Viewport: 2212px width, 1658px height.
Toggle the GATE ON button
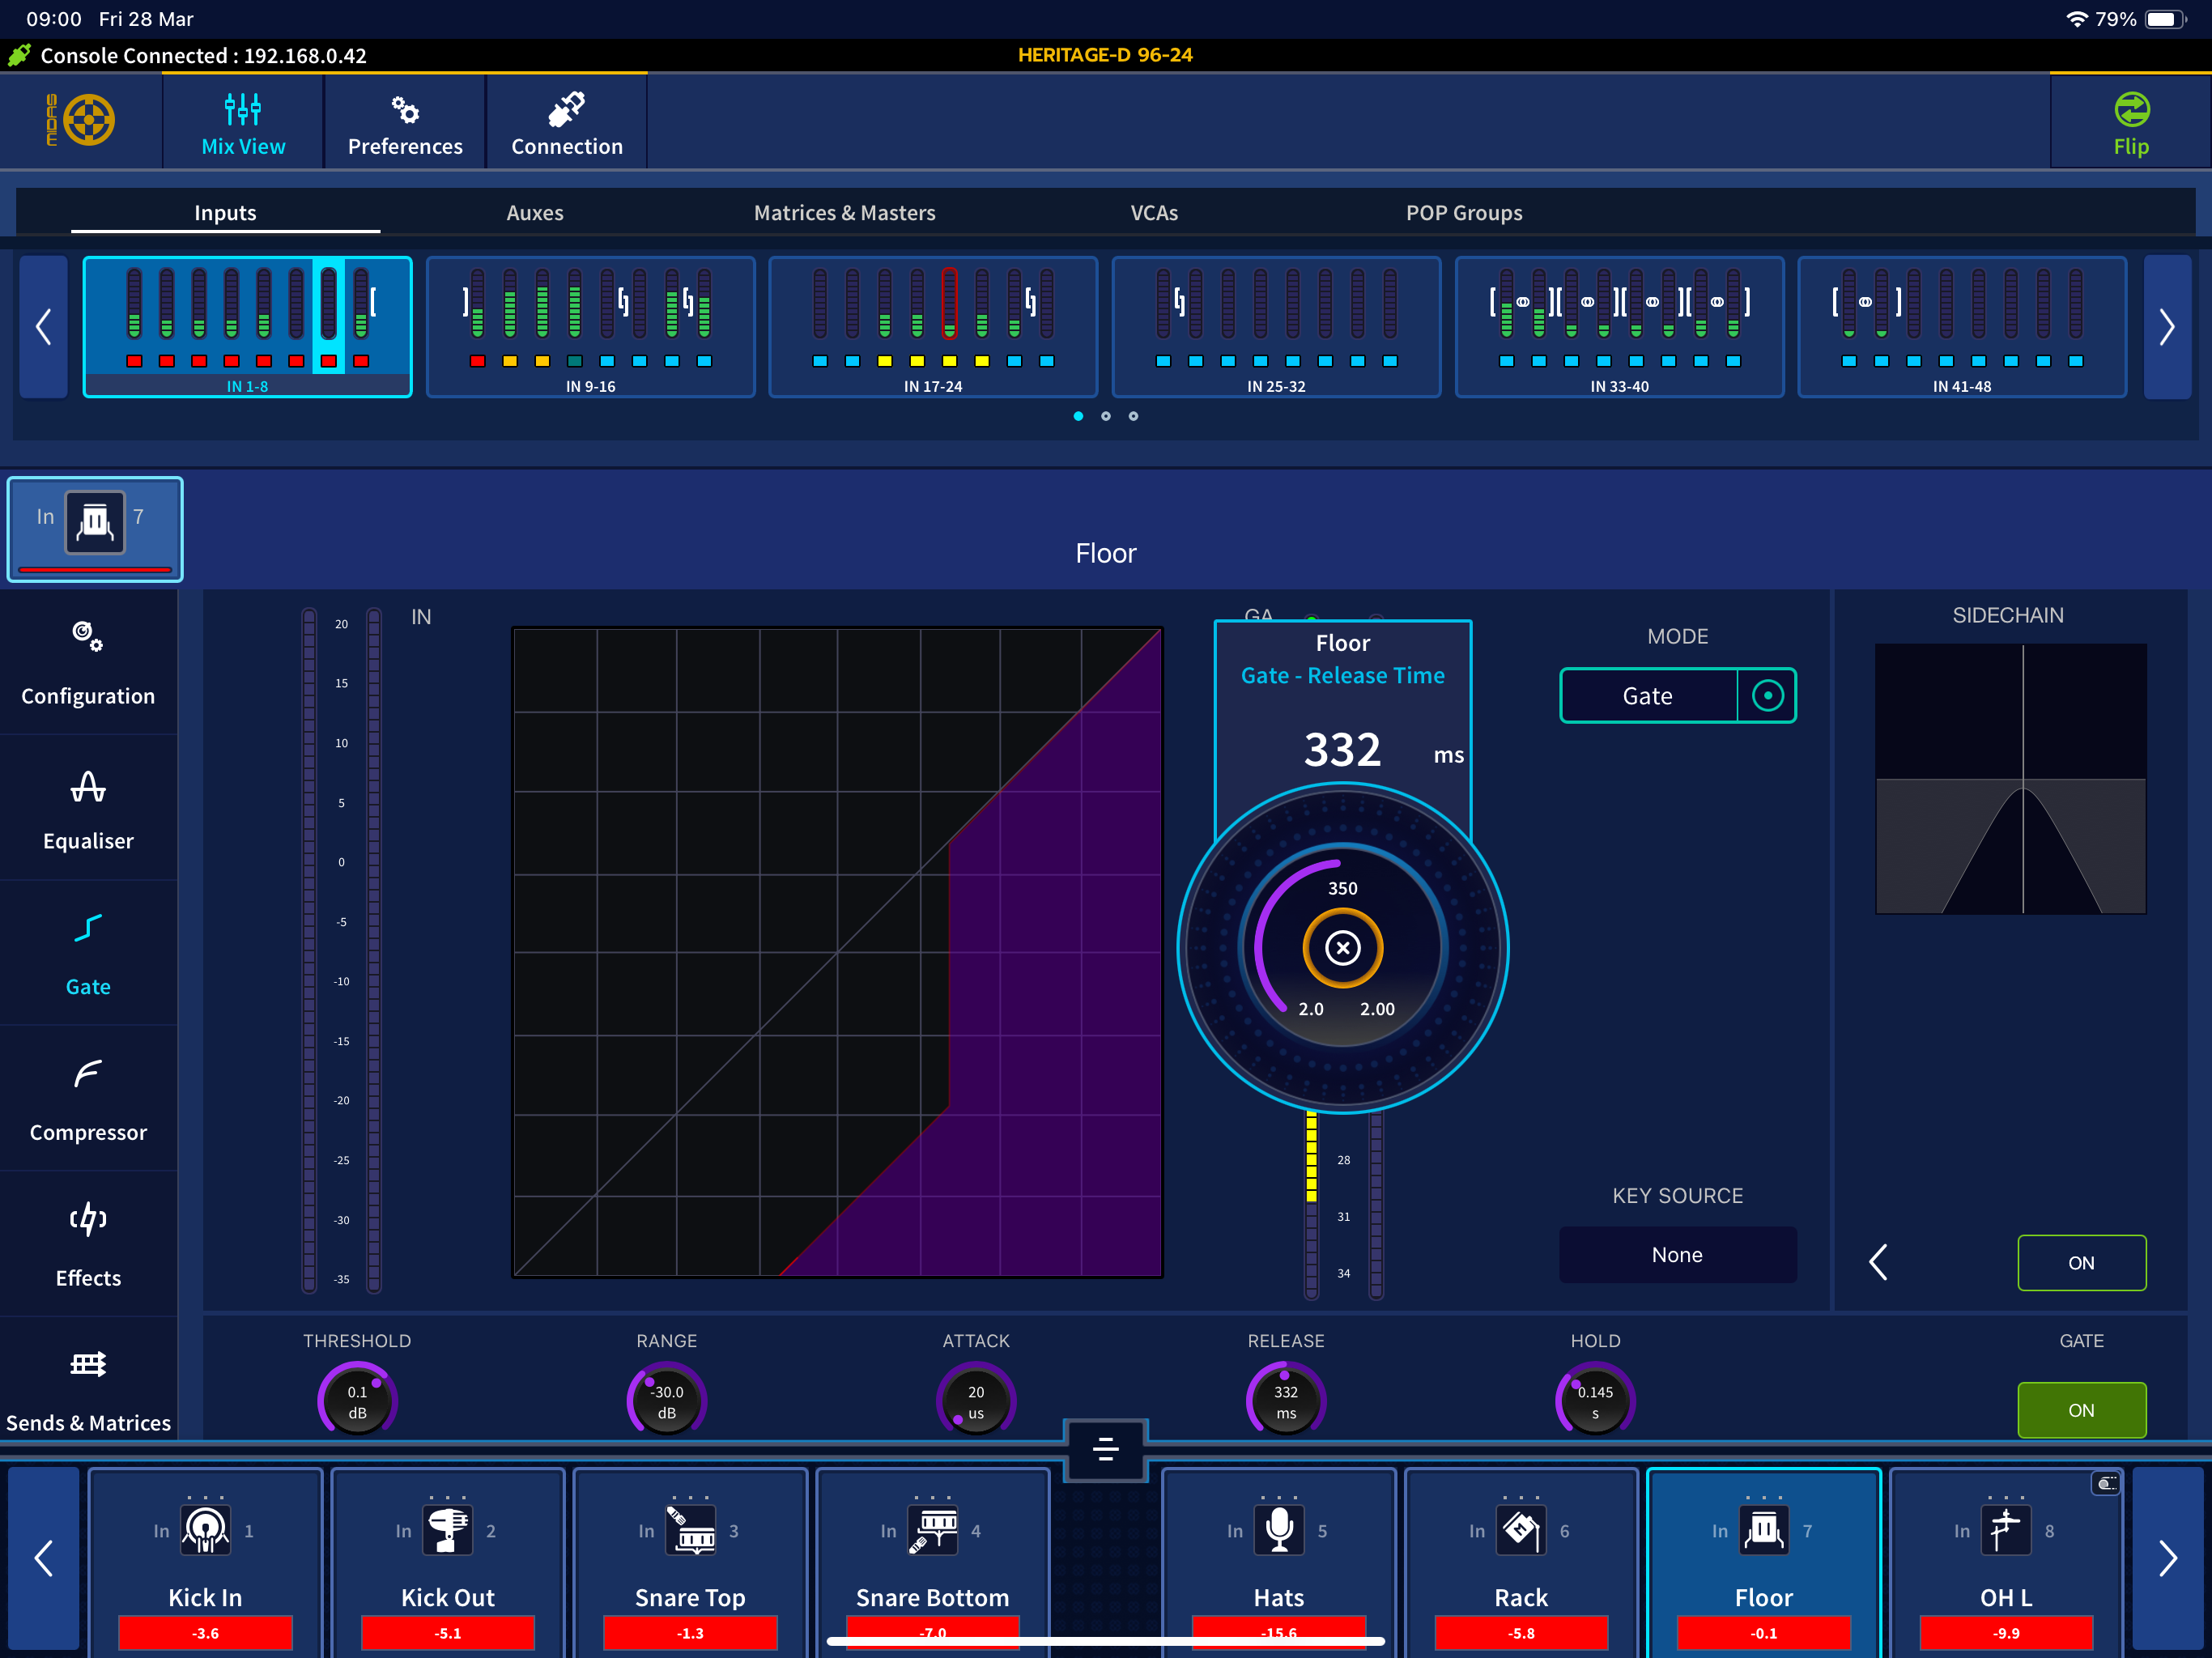click(2081, 1410)
